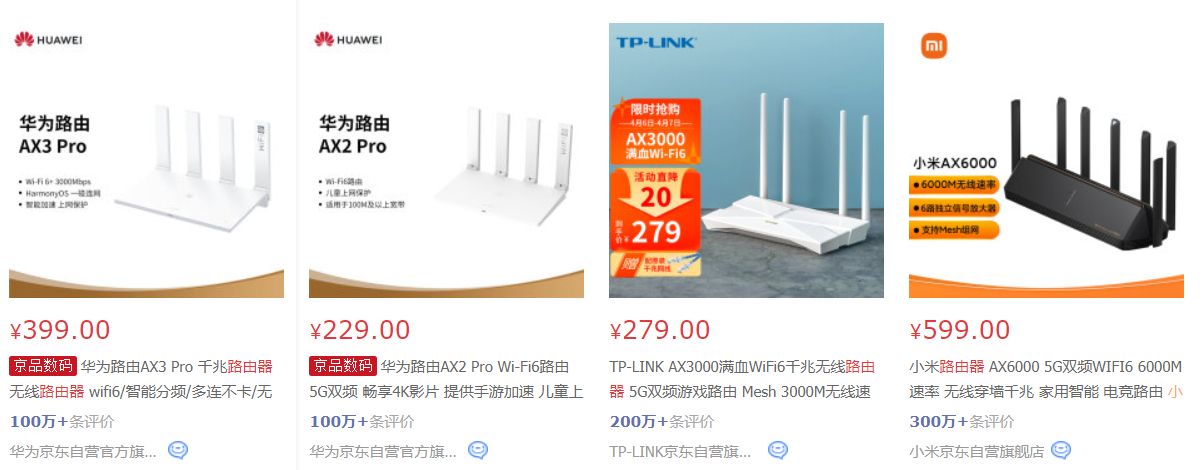View TP-LINK AX3000 router product image
The width and height of the screenshot is (1201, 470).
746,160
